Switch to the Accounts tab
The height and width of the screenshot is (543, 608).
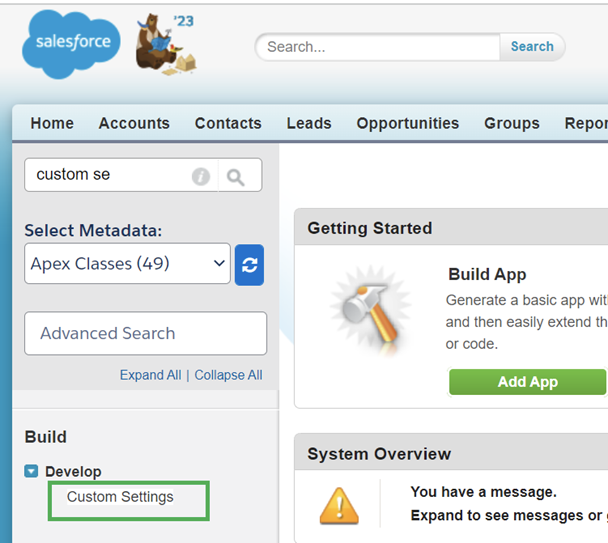point(134,123)
